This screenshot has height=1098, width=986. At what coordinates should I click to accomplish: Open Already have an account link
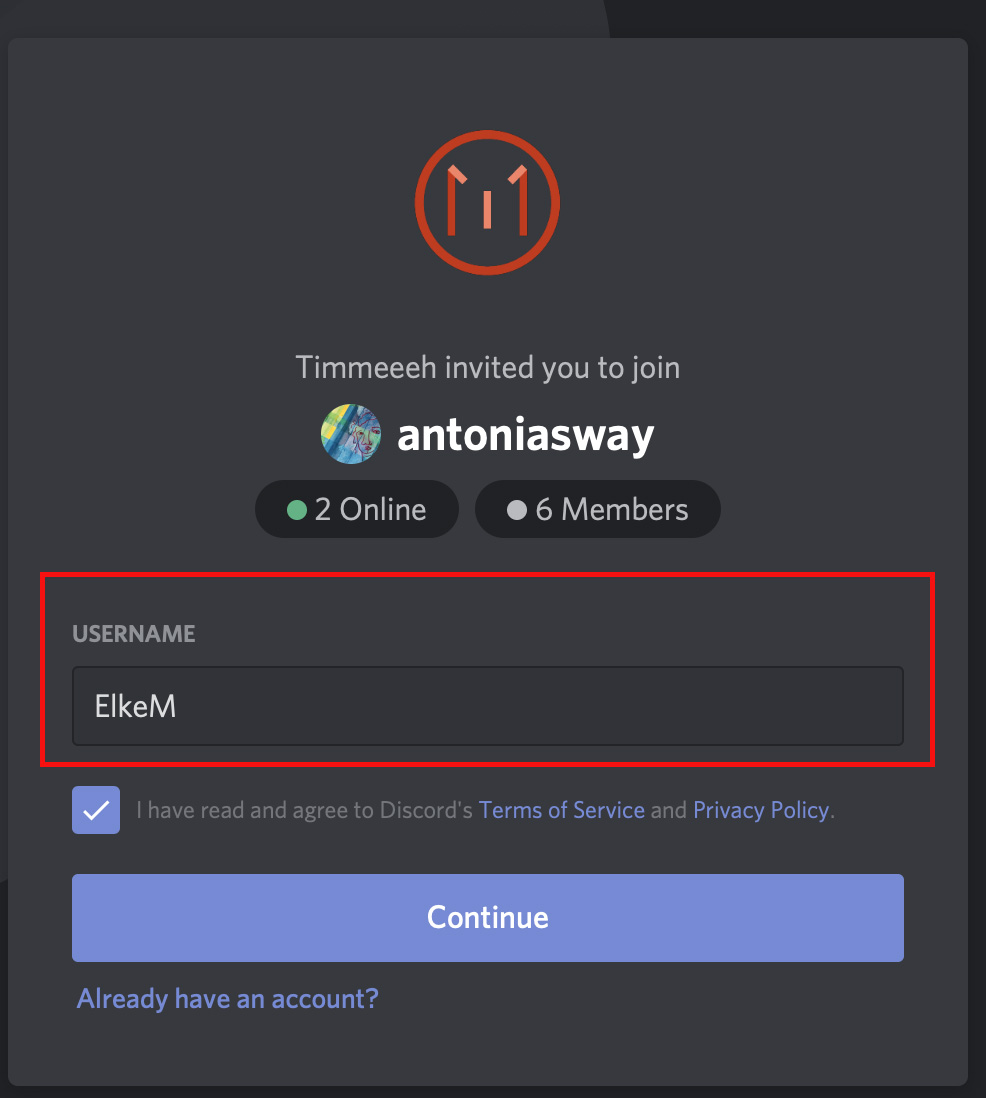pos(228,999)
